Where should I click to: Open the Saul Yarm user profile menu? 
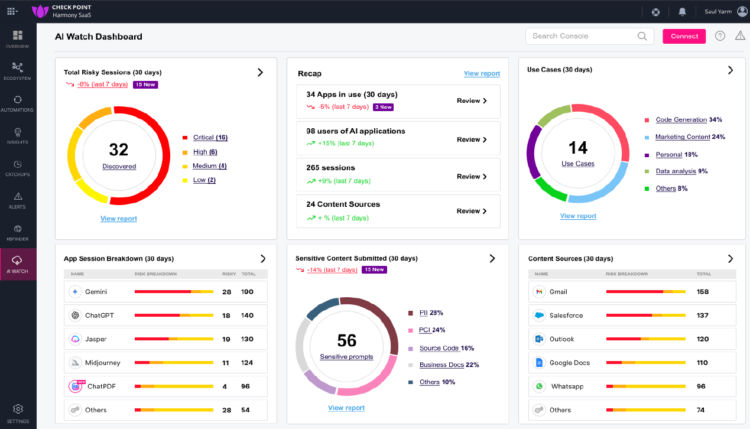(717, 12)
